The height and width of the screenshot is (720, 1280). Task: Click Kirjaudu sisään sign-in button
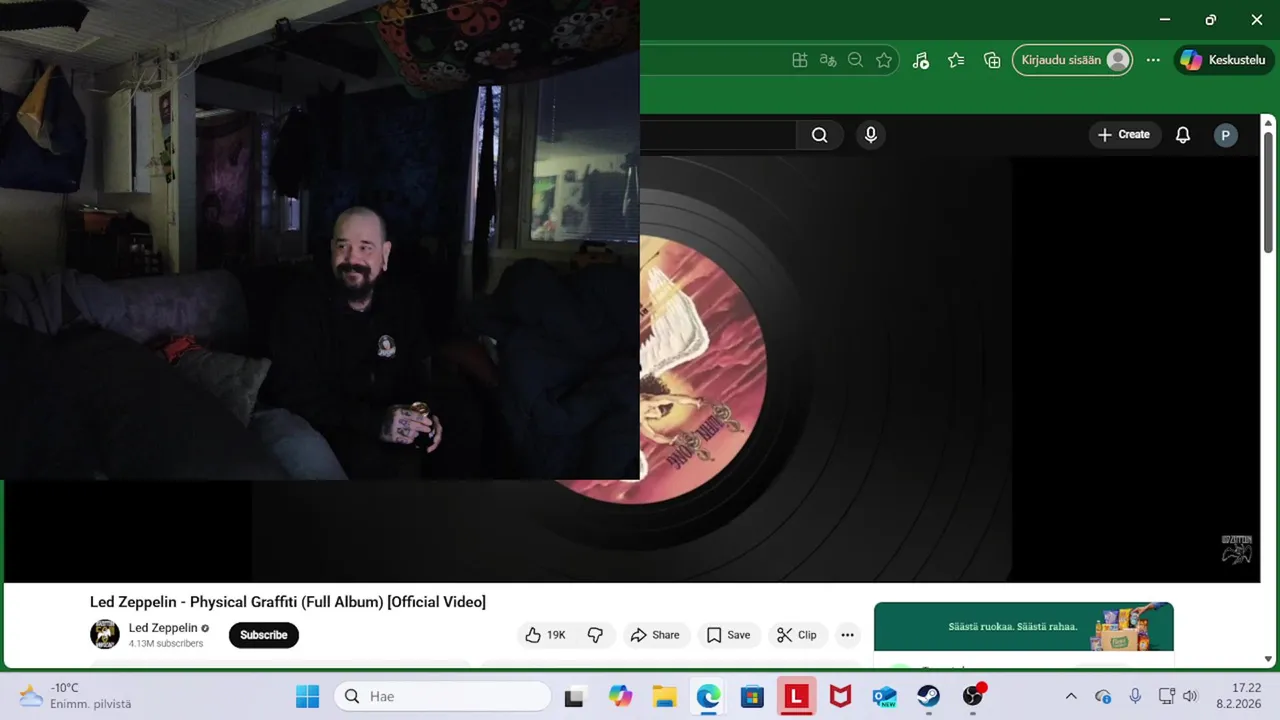(1073, 60)
